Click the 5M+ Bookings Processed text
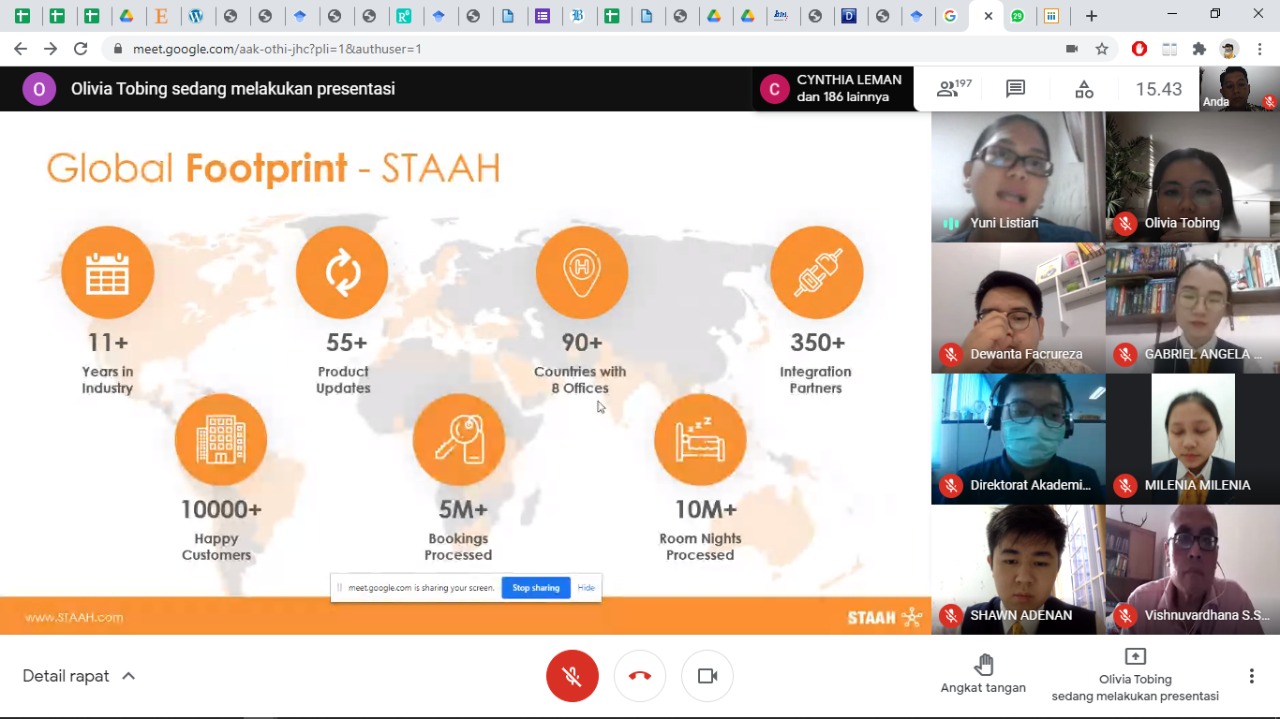This screenshot has width=1280, height=719. click(x=459, y=529)
